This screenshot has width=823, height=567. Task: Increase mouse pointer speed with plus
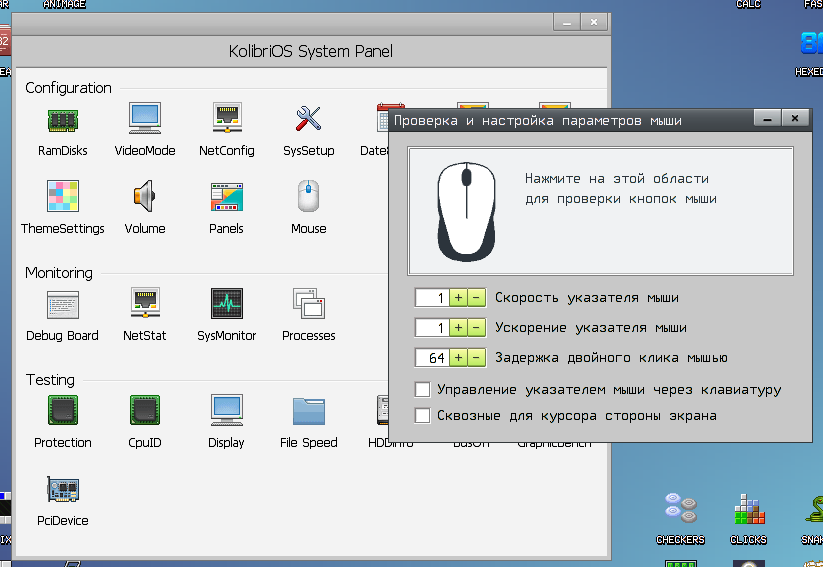pyautogui.click(x=458, y=298)
